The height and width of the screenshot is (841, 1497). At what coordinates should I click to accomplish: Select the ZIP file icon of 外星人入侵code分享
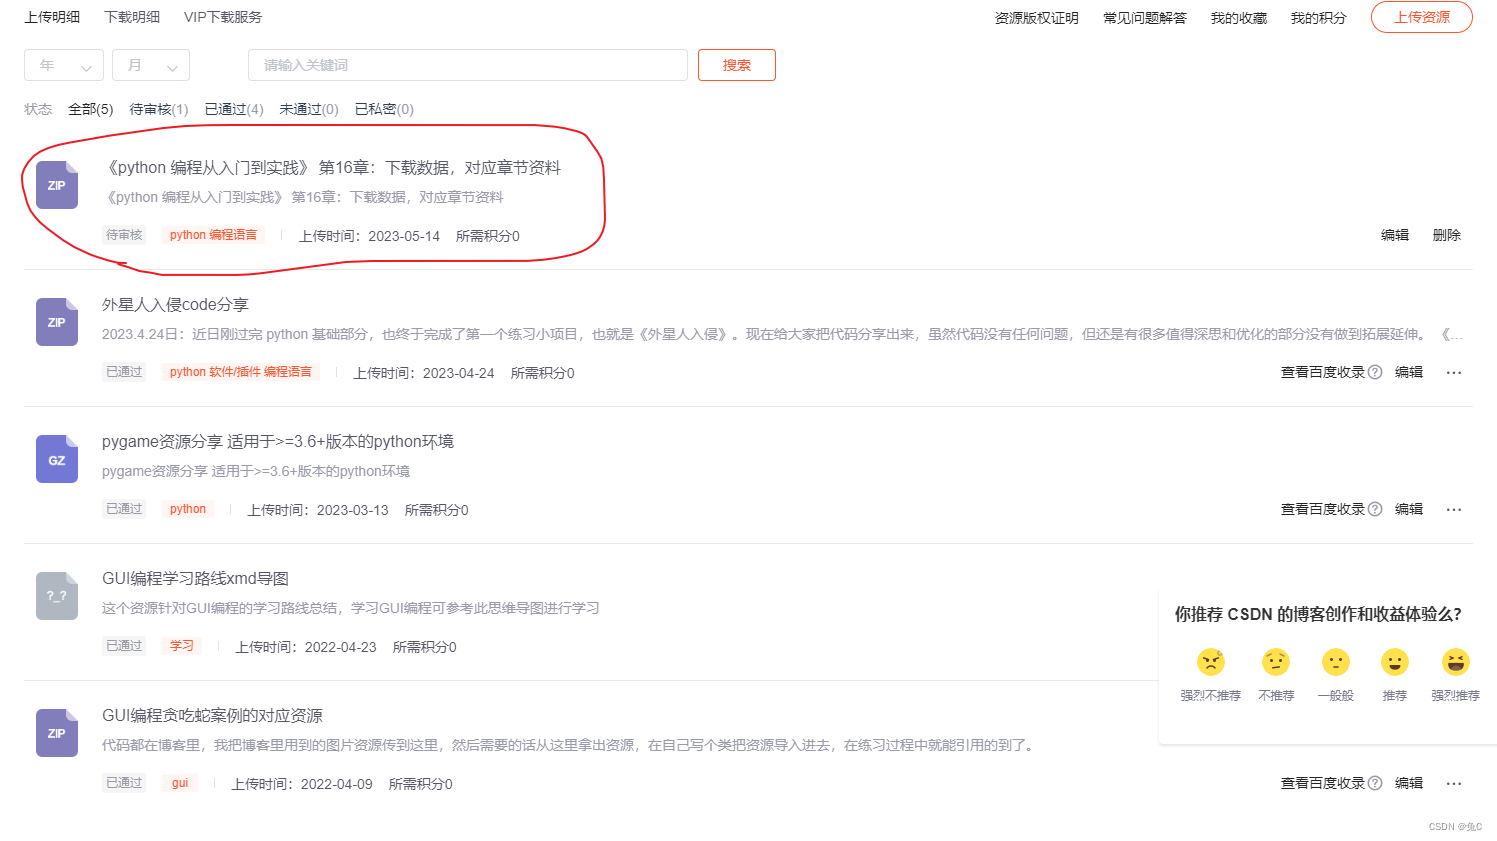tap(56, 321)
